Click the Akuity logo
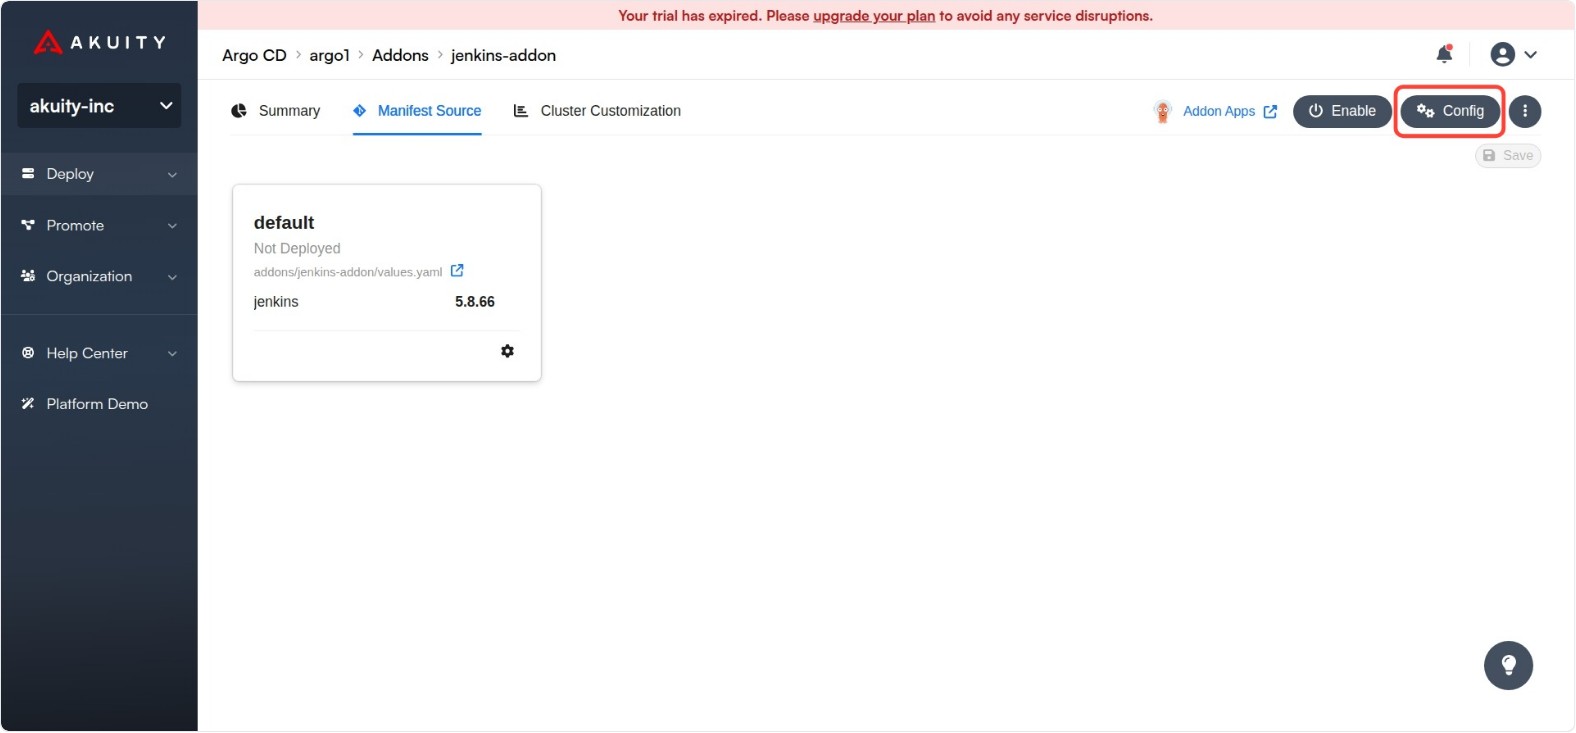The image size is (1576, 733). (99, 42)
